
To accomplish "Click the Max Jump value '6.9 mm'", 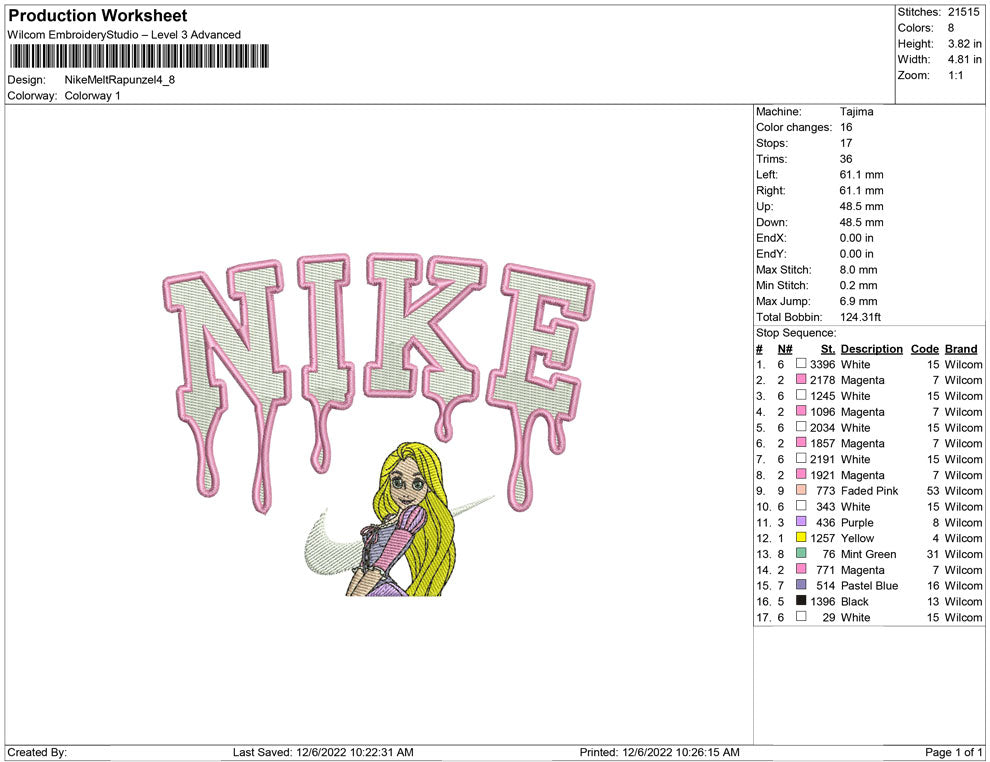I will [858, 301].
